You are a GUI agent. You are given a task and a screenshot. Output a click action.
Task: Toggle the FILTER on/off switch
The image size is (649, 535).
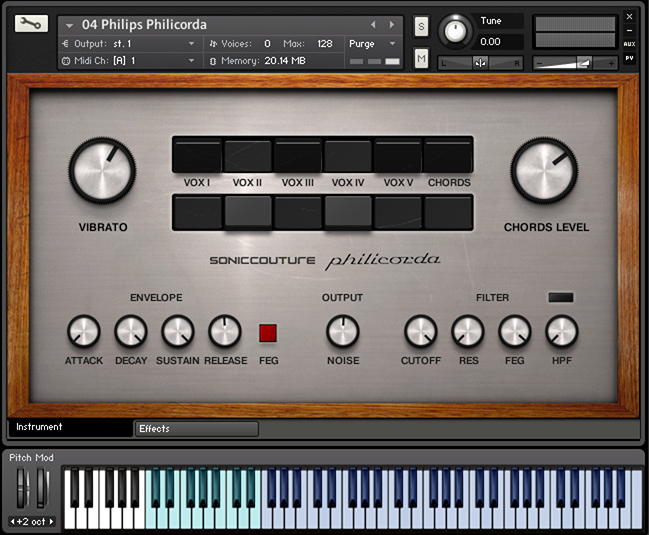coord(561,297)
